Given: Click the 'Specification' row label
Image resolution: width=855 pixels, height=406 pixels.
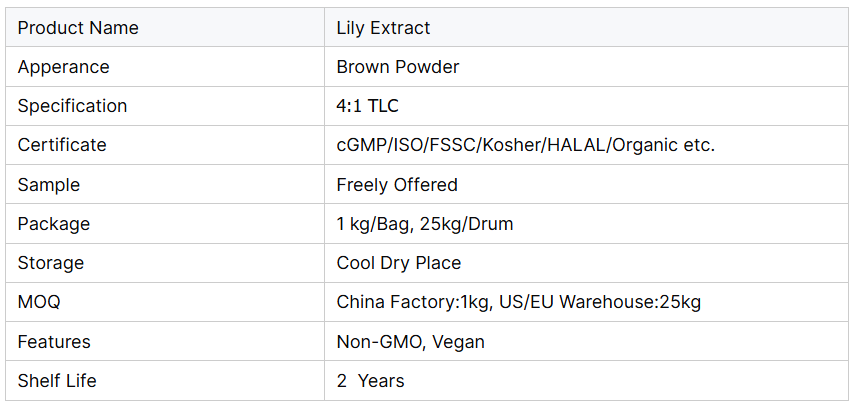Looking at the screenshot, I should 72,106.
